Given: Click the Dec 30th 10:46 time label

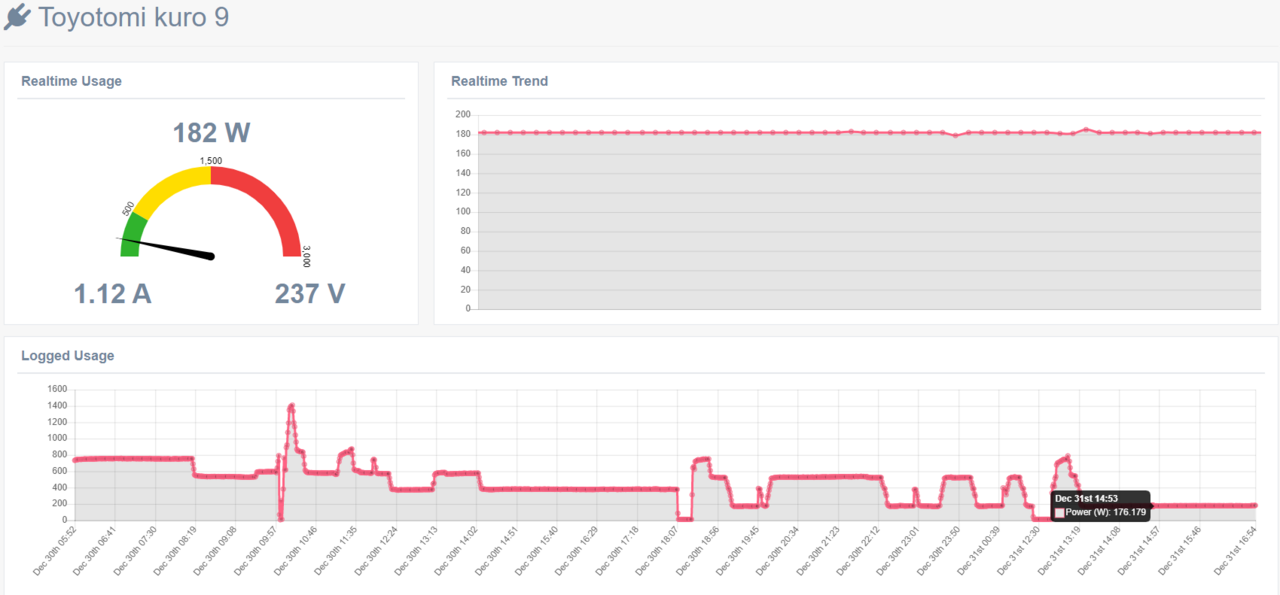Looking at the screenshot, I should coord(295,550).
